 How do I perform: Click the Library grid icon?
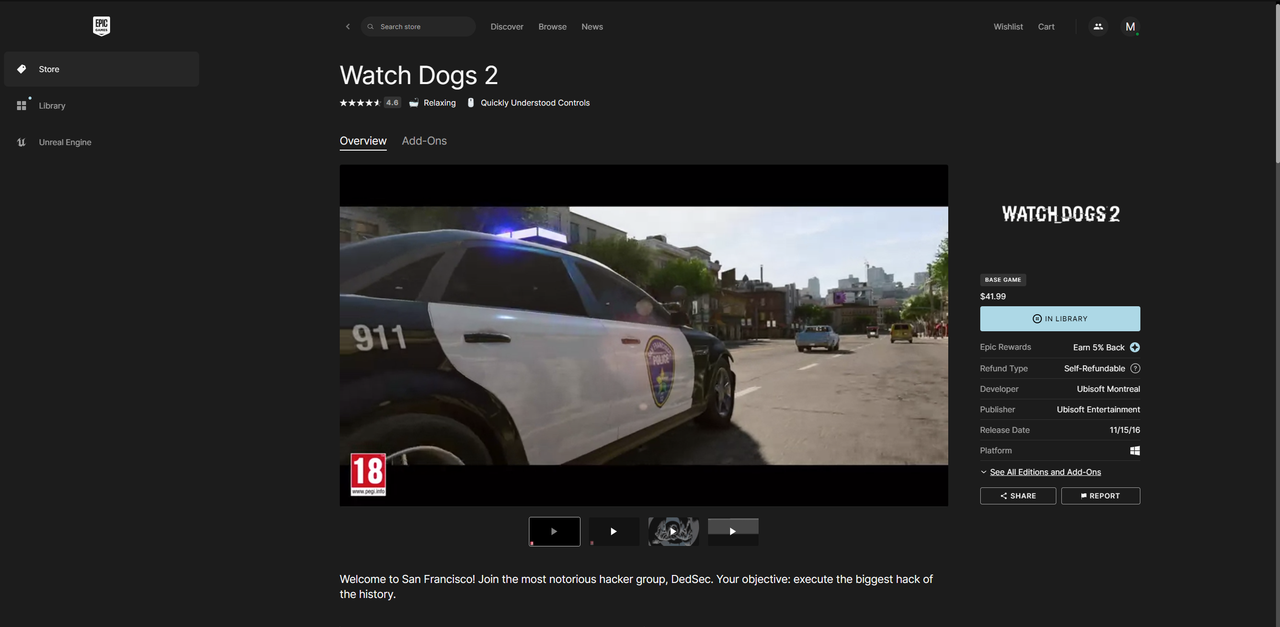pos(22,106)
